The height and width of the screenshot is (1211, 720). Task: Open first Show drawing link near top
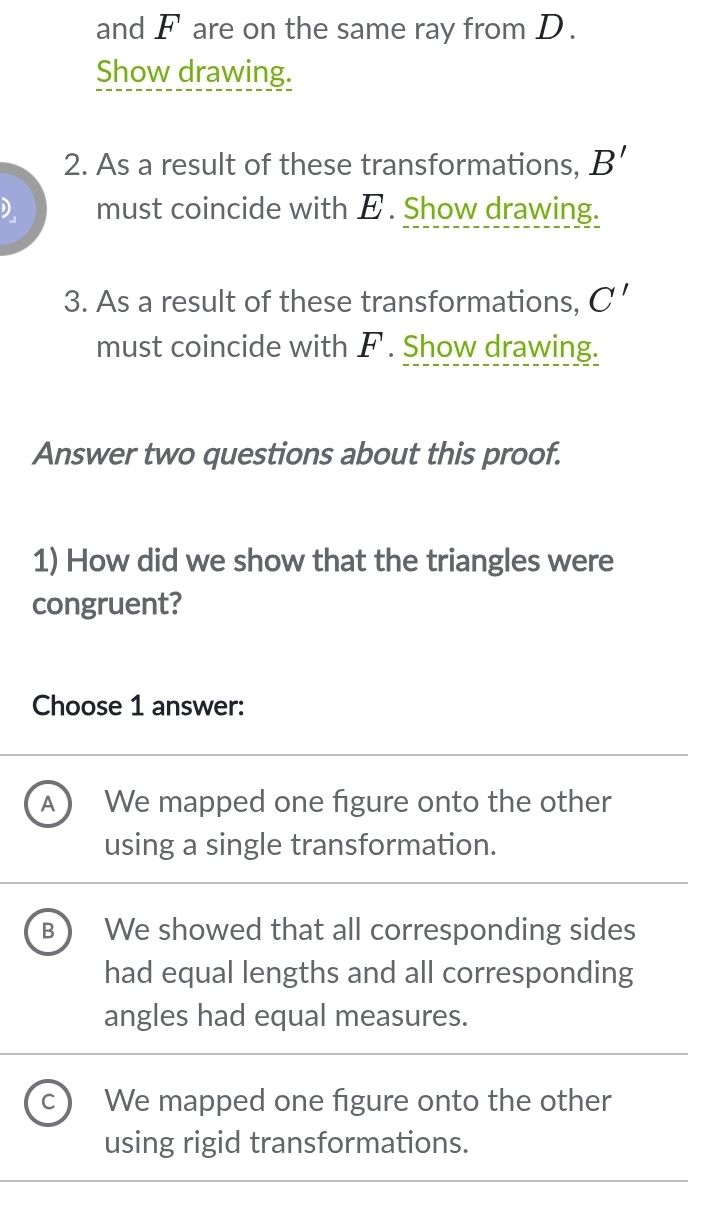194,72
